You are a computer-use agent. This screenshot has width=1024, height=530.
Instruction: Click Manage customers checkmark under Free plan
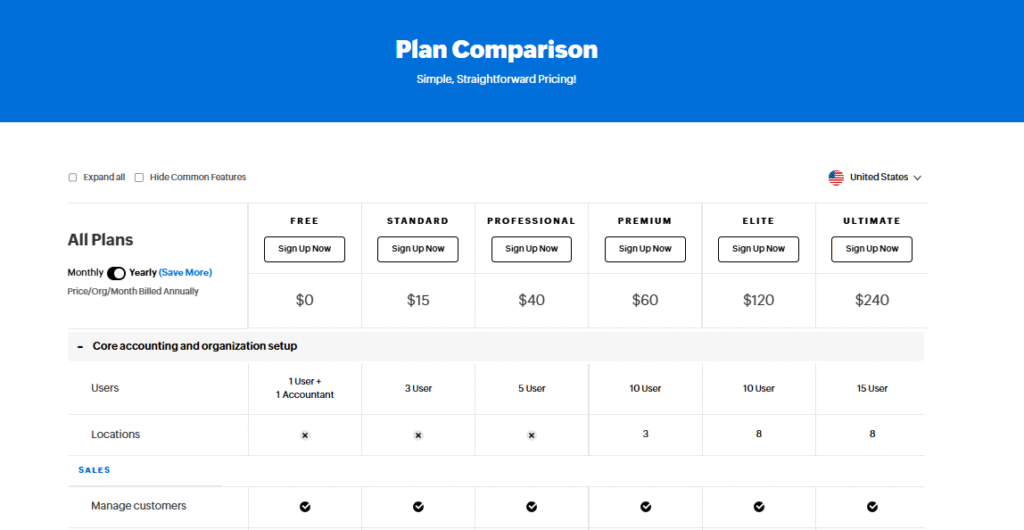point(305,507)
